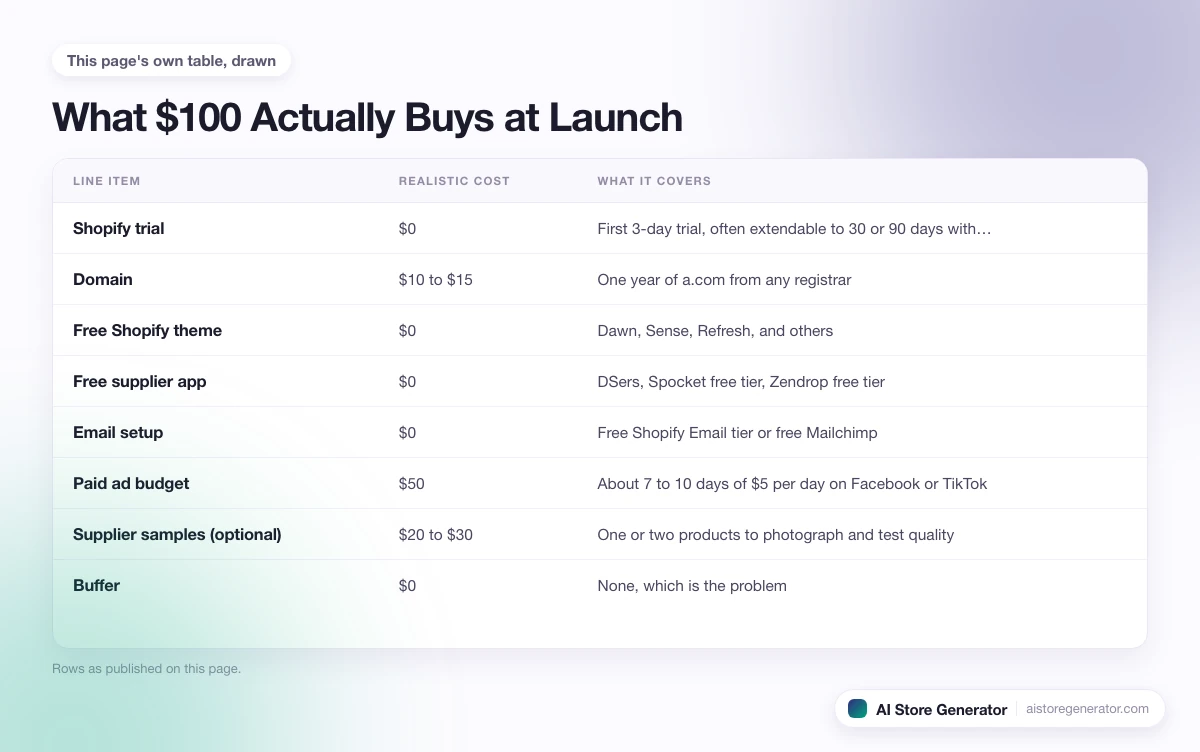This screenshot has width=1200, height=752.
Task: Click the AI Store Generator logo icon
Action: [x=857, y=708]
